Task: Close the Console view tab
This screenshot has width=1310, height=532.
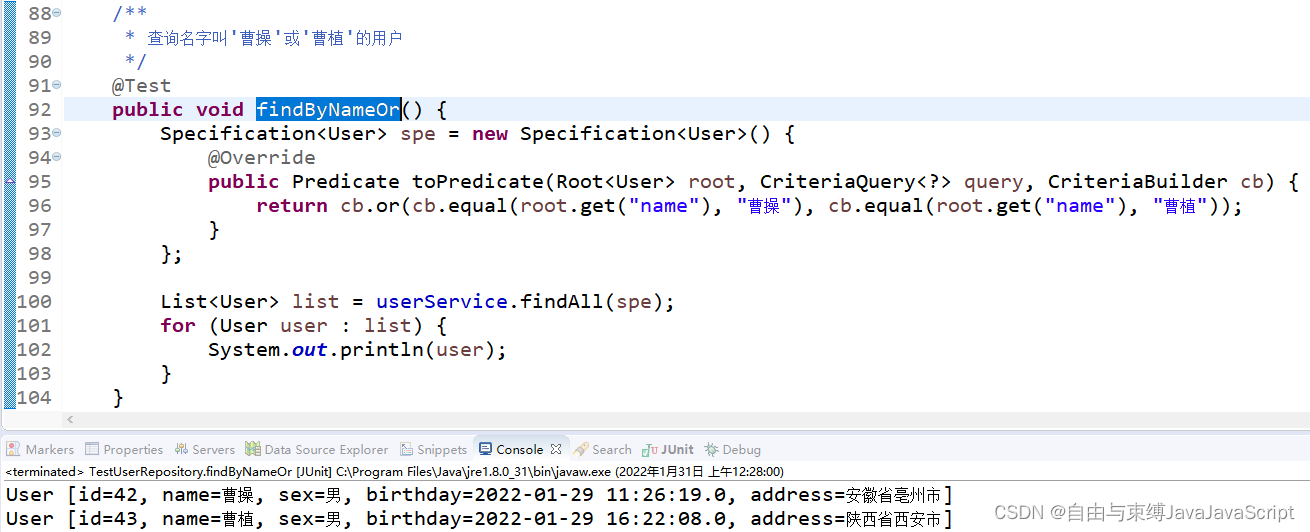Action: 557,449
